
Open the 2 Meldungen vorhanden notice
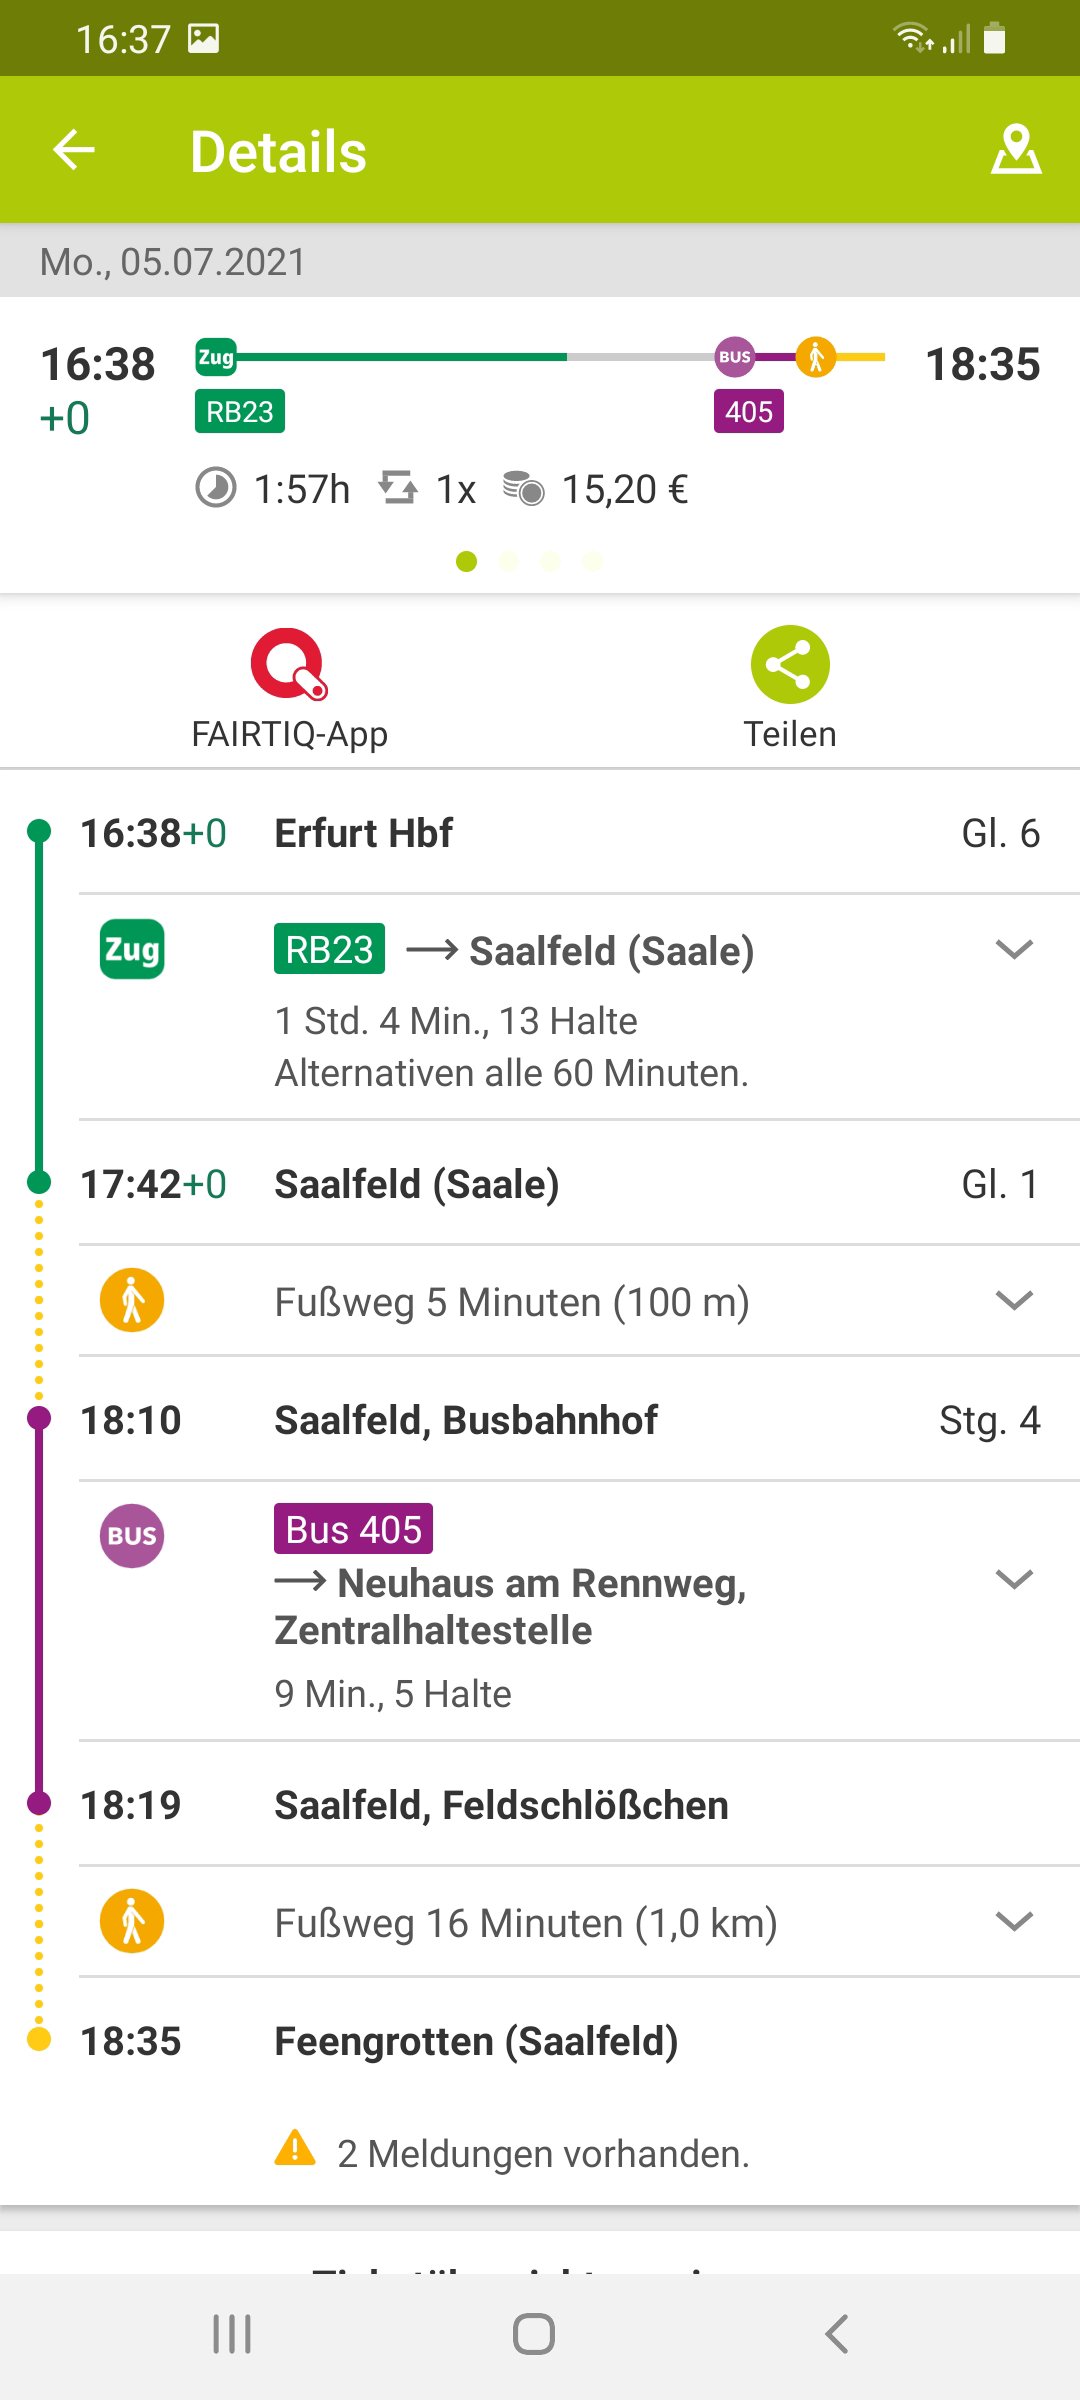pyautogui.click(x=543, y=2154)
